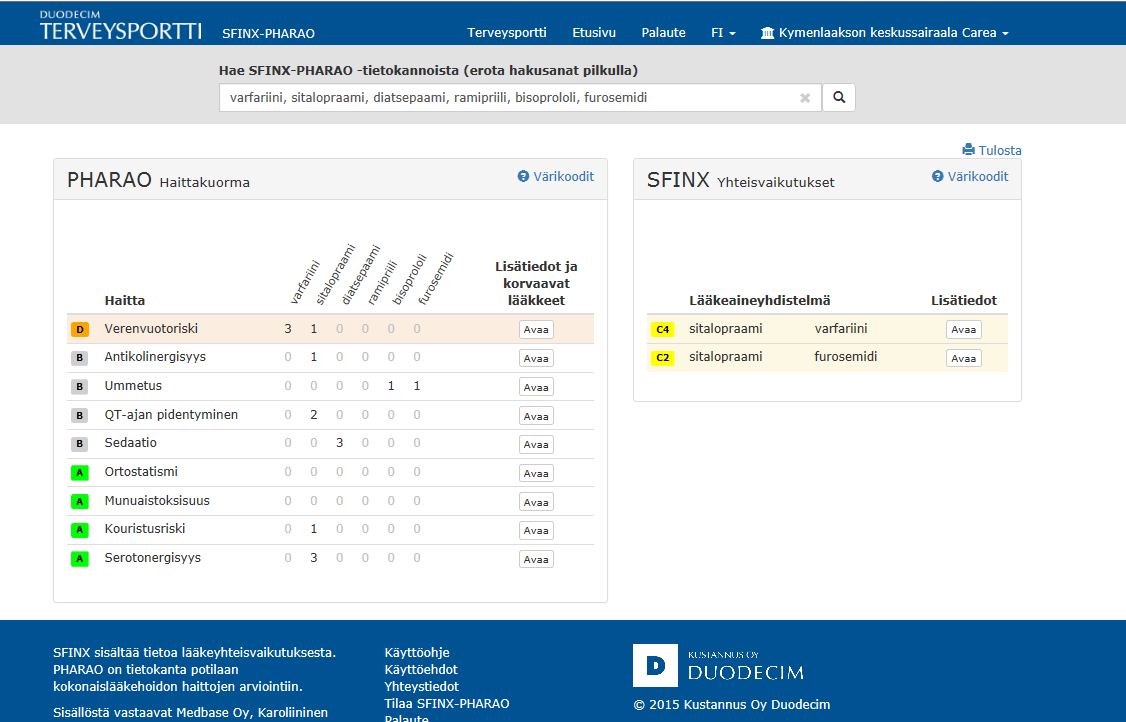Expand Kymenlaakson keskussairaala Carea dropdown
This screenshot has height=722, width=1126.
click(885, 32)
